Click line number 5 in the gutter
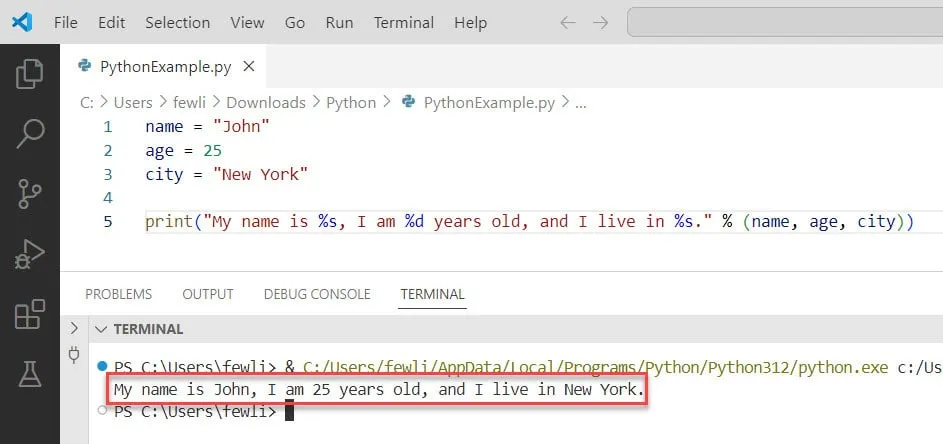The height and width of the screenshot is (444, 943). coord(108,221)
